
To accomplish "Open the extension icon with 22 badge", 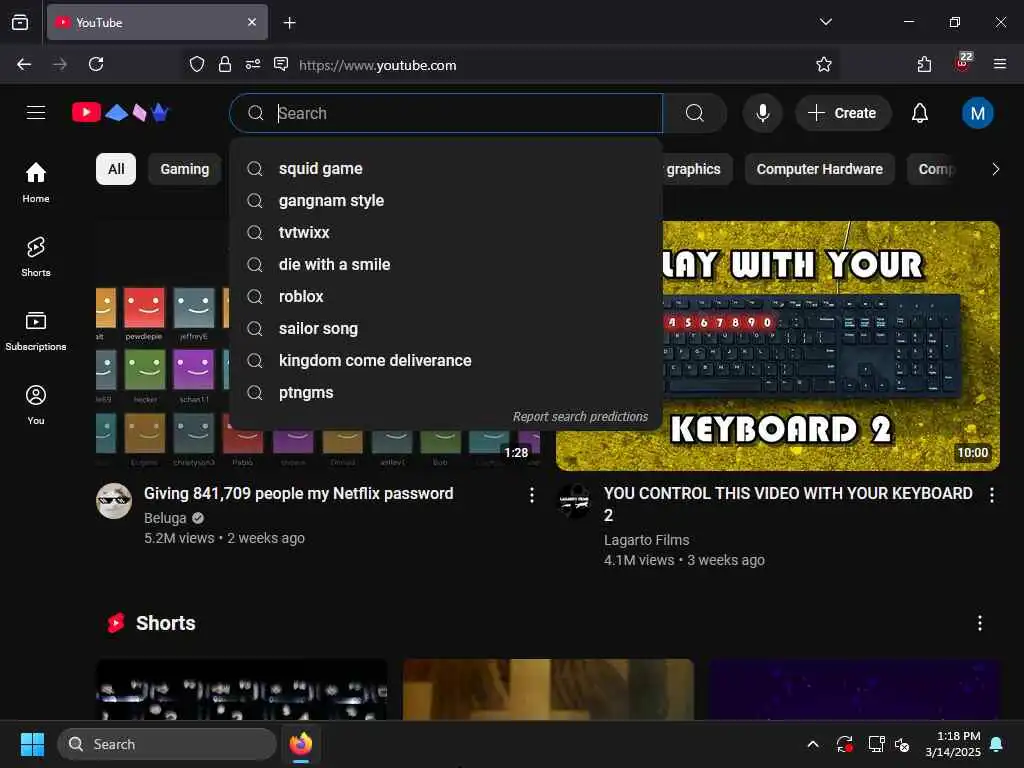I will tap(963, 63).
